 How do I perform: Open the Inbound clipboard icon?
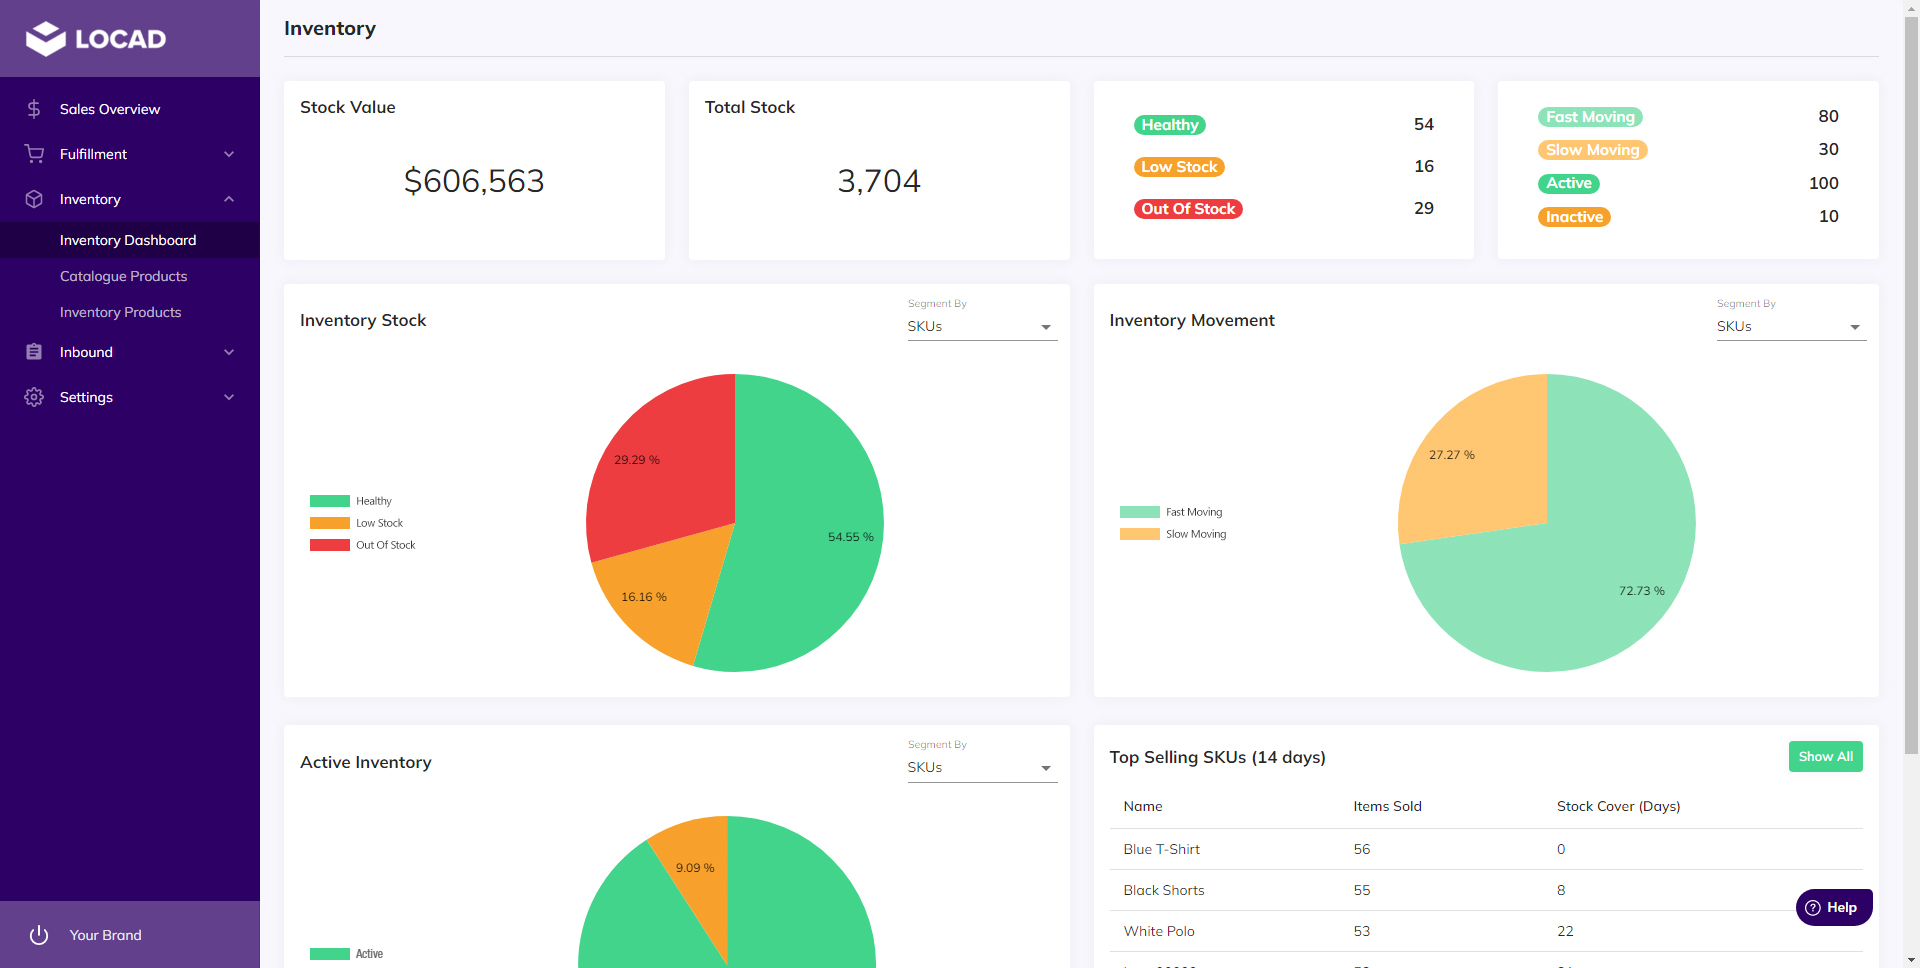coord(33,352)
